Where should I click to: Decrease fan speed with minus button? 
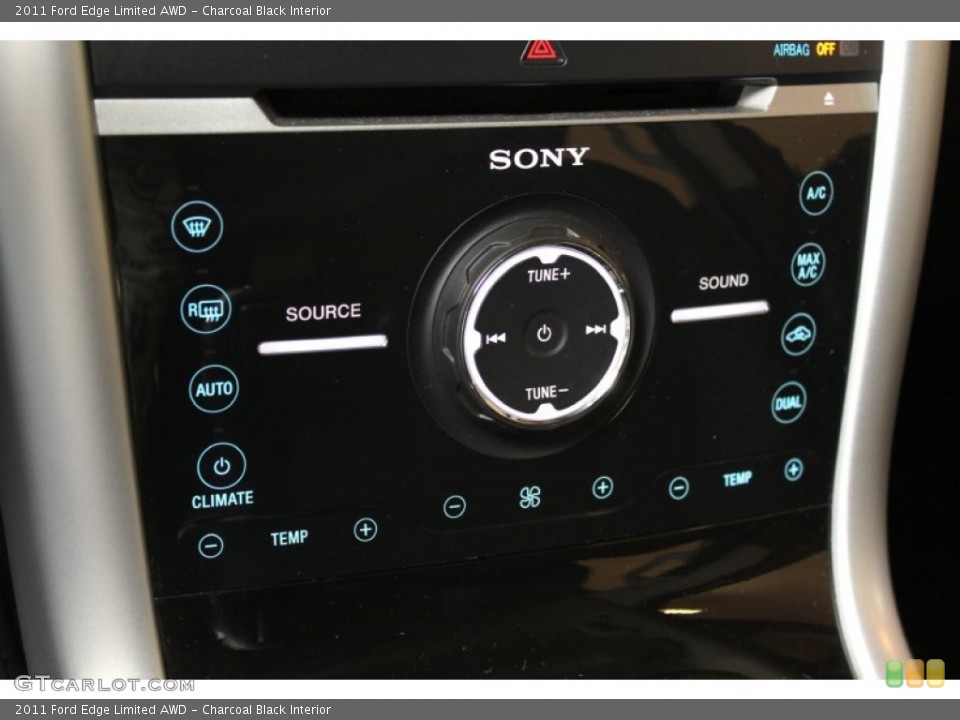(x=454, y=506)
